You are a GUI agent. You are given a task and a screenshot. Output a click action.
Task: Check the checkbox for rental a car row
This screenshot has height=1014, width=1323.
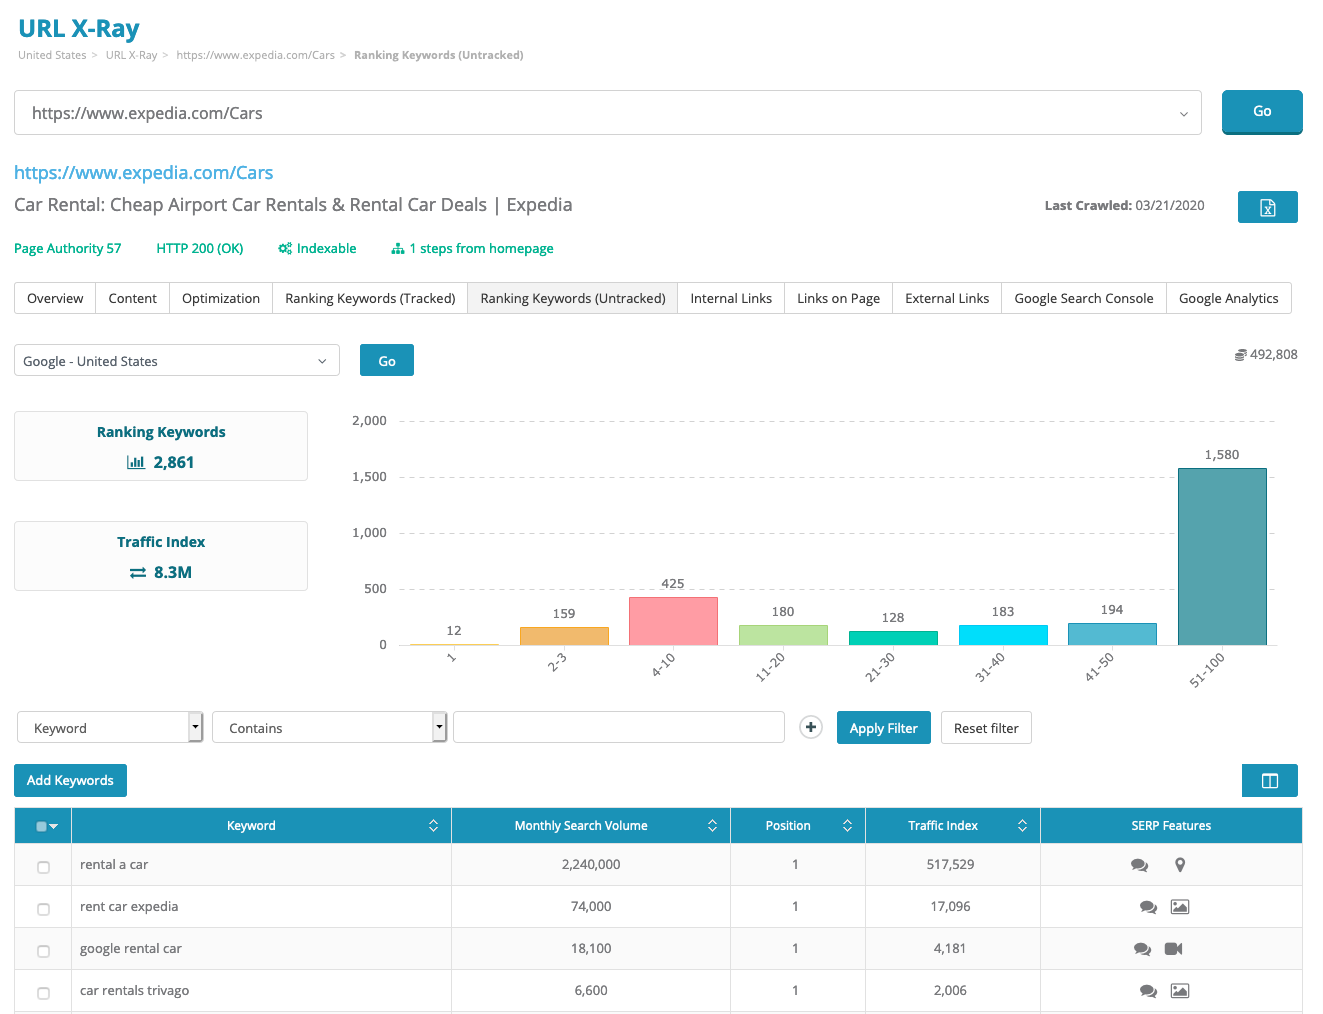pos(43,867)
